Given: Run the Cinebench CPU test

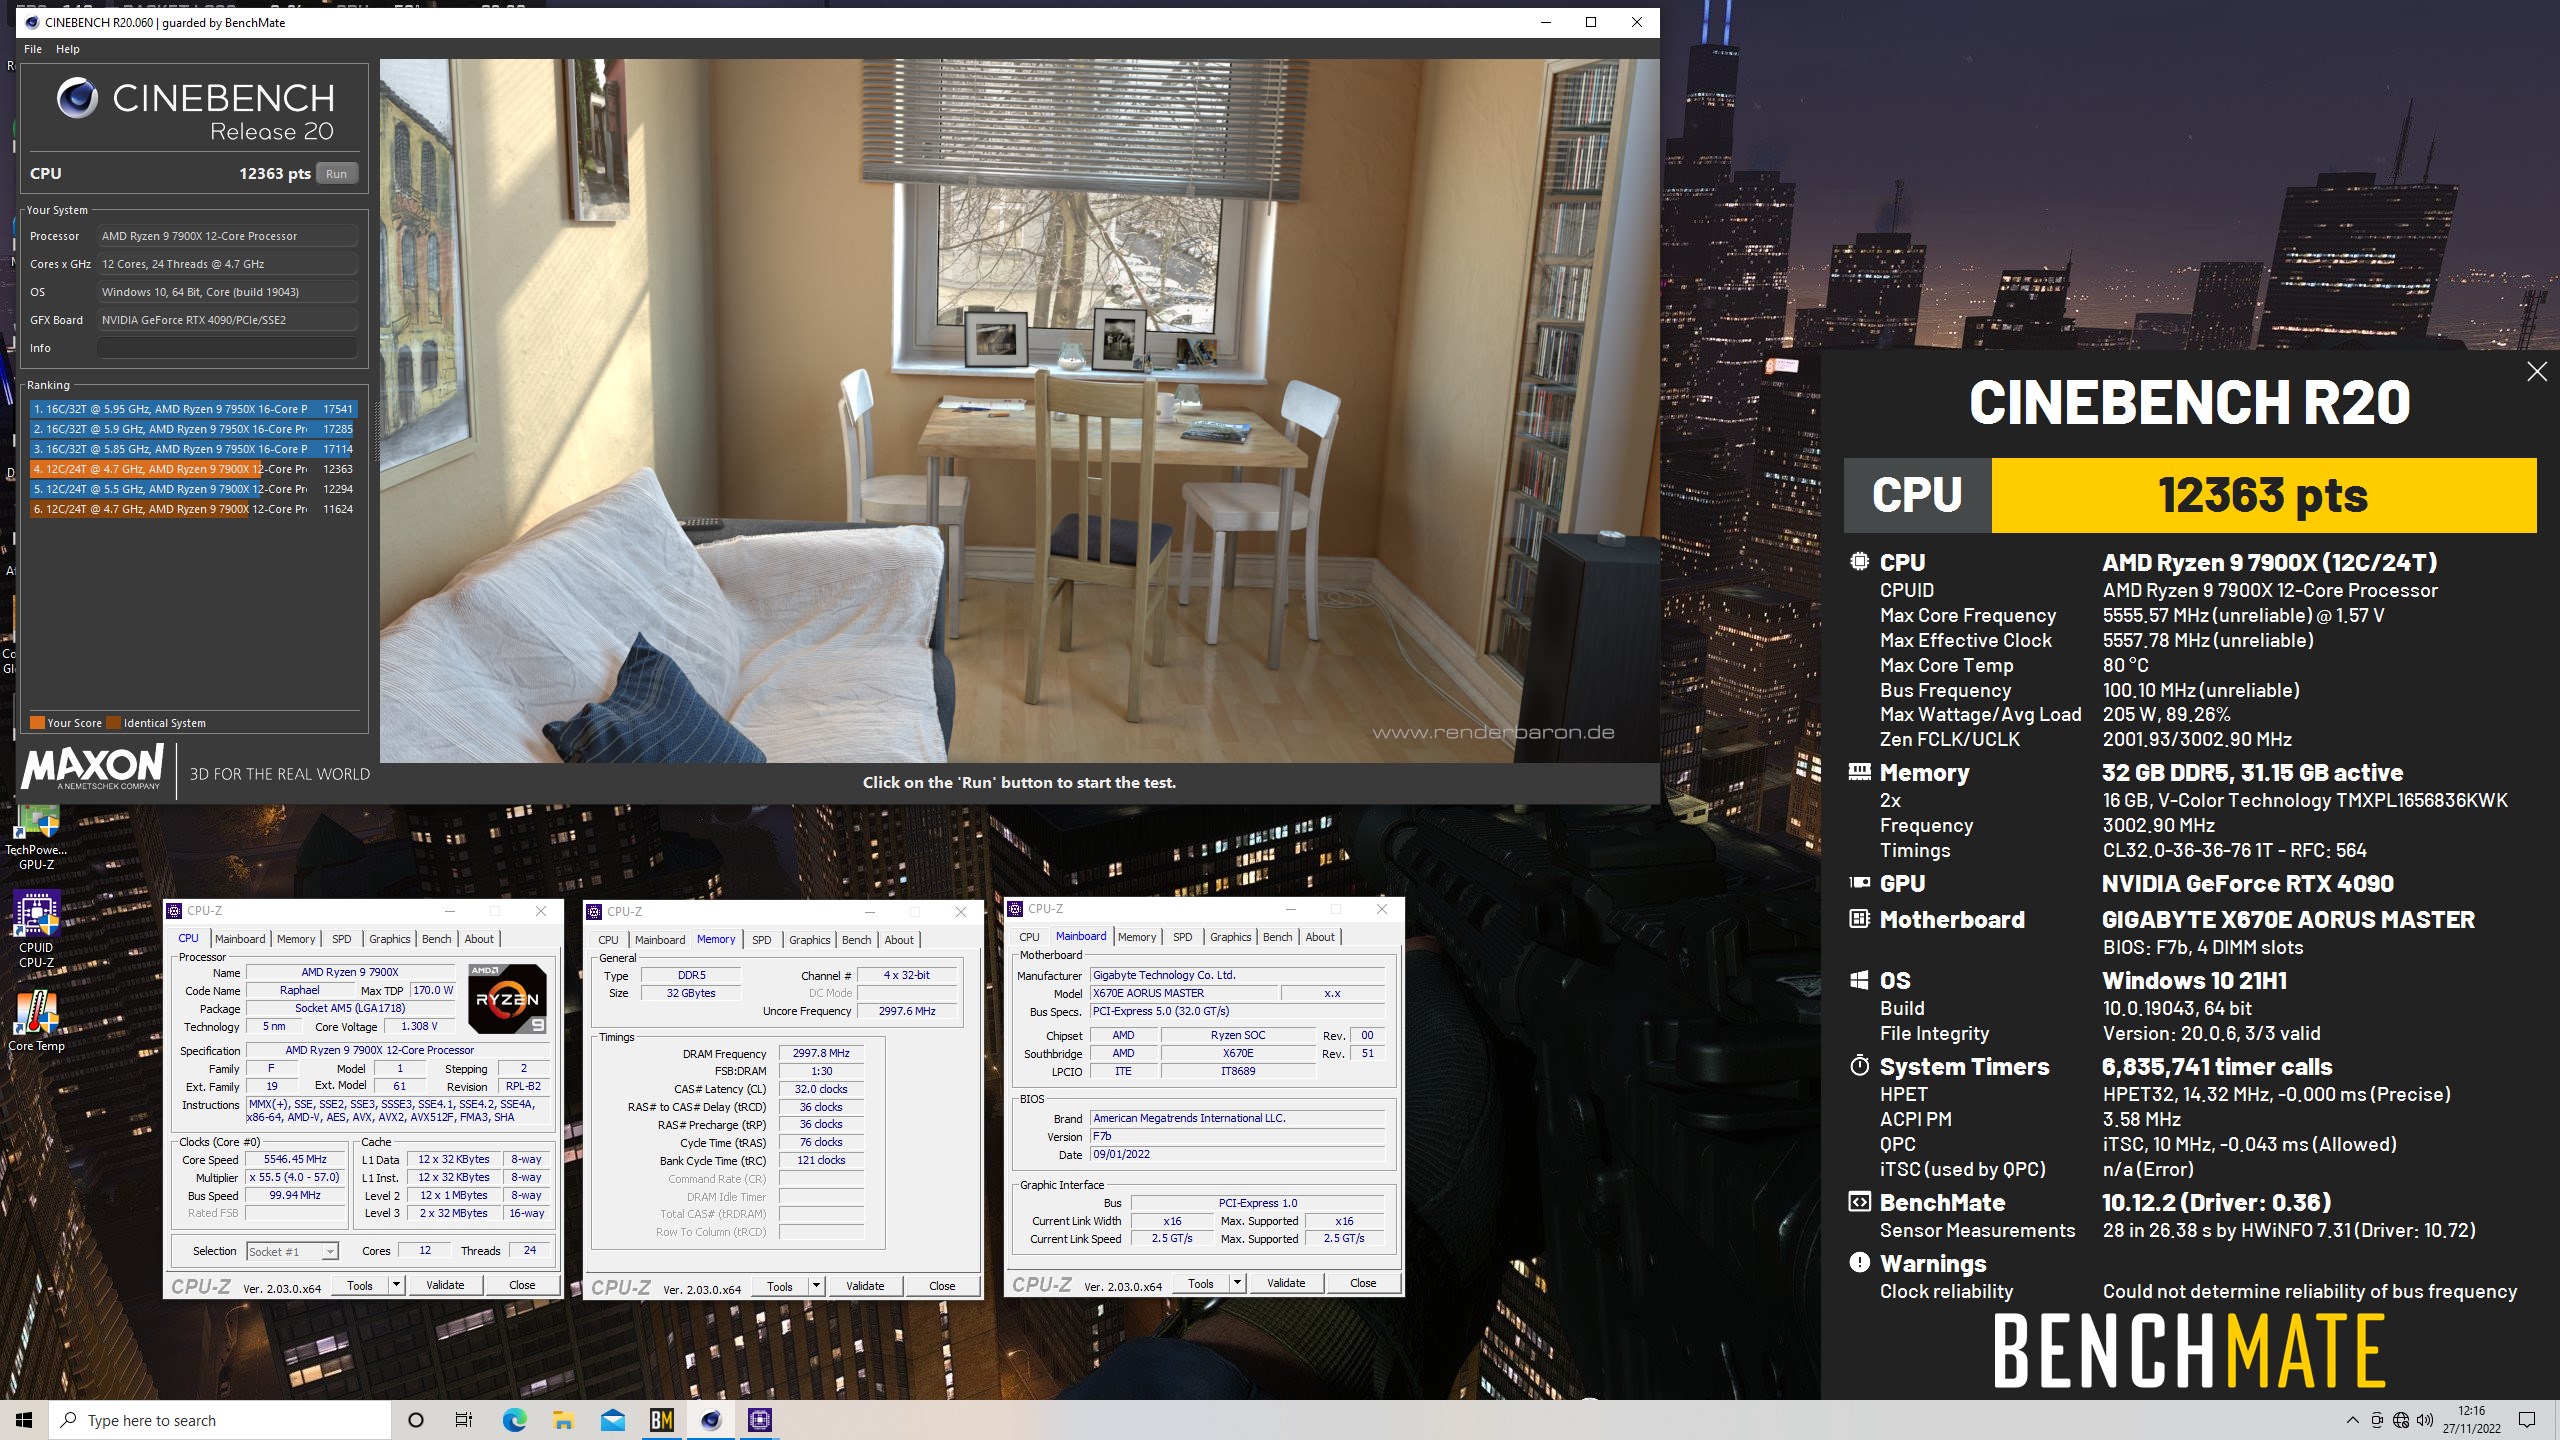Looking at the screenshot, I should [x=336, y=174].
